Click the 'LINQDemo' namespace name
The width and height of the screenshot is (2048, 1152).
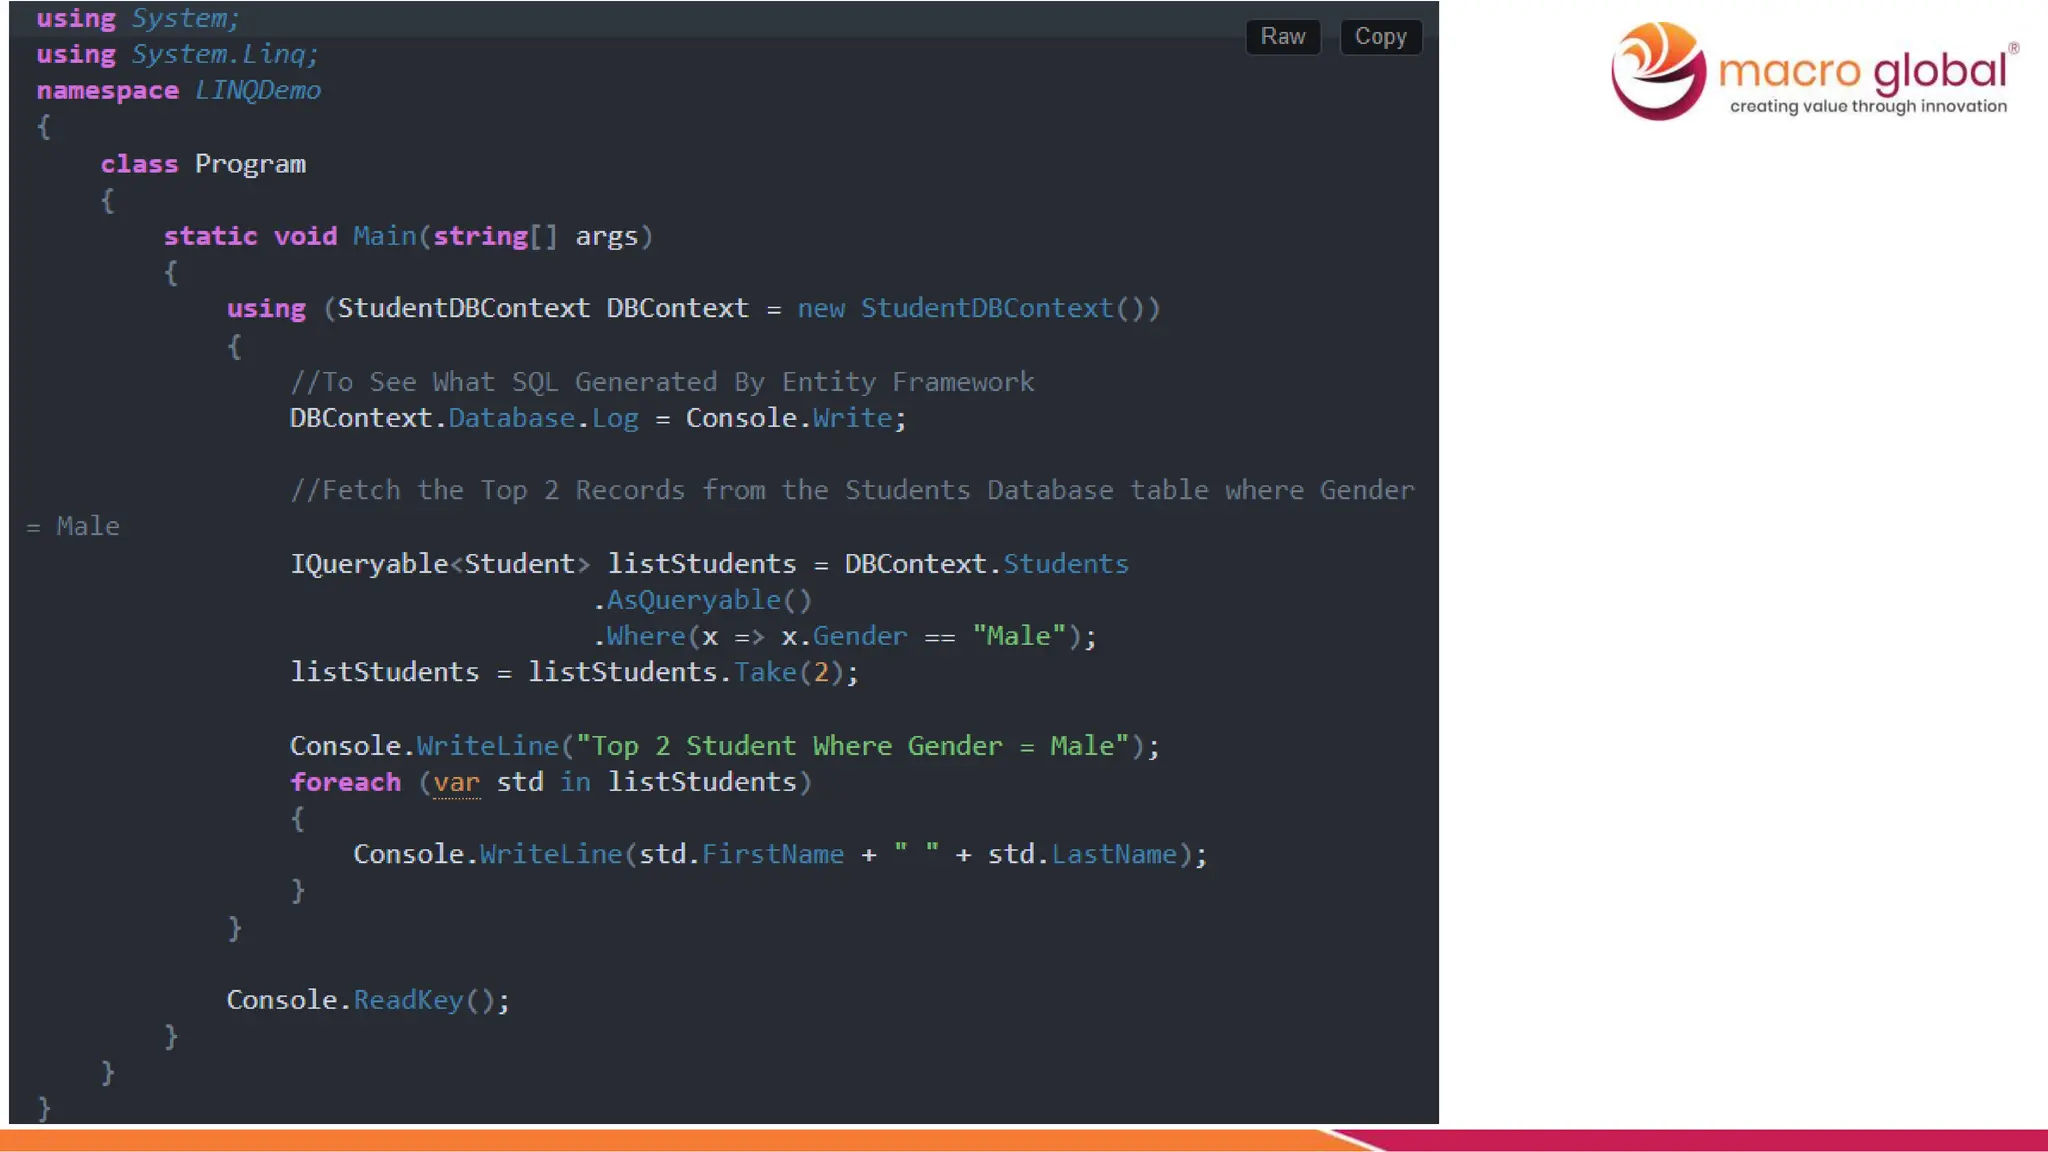coord(258,90)
